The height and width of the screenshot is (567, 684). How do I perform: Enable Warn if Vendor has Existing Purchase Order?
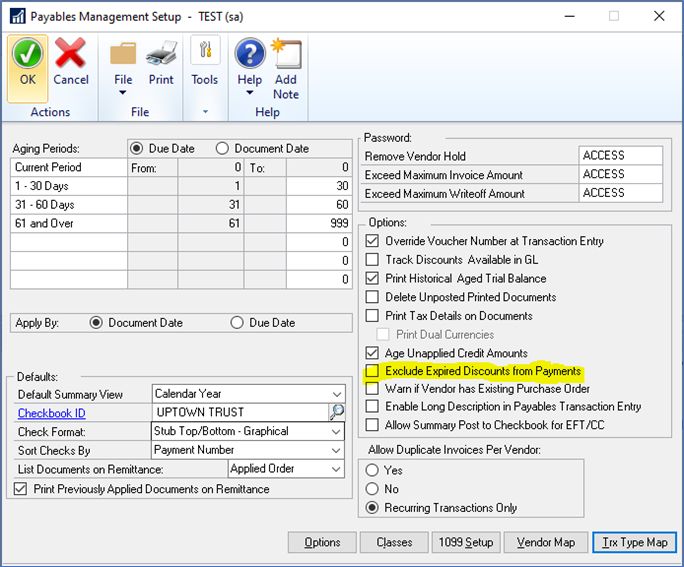tap(372, 389)
